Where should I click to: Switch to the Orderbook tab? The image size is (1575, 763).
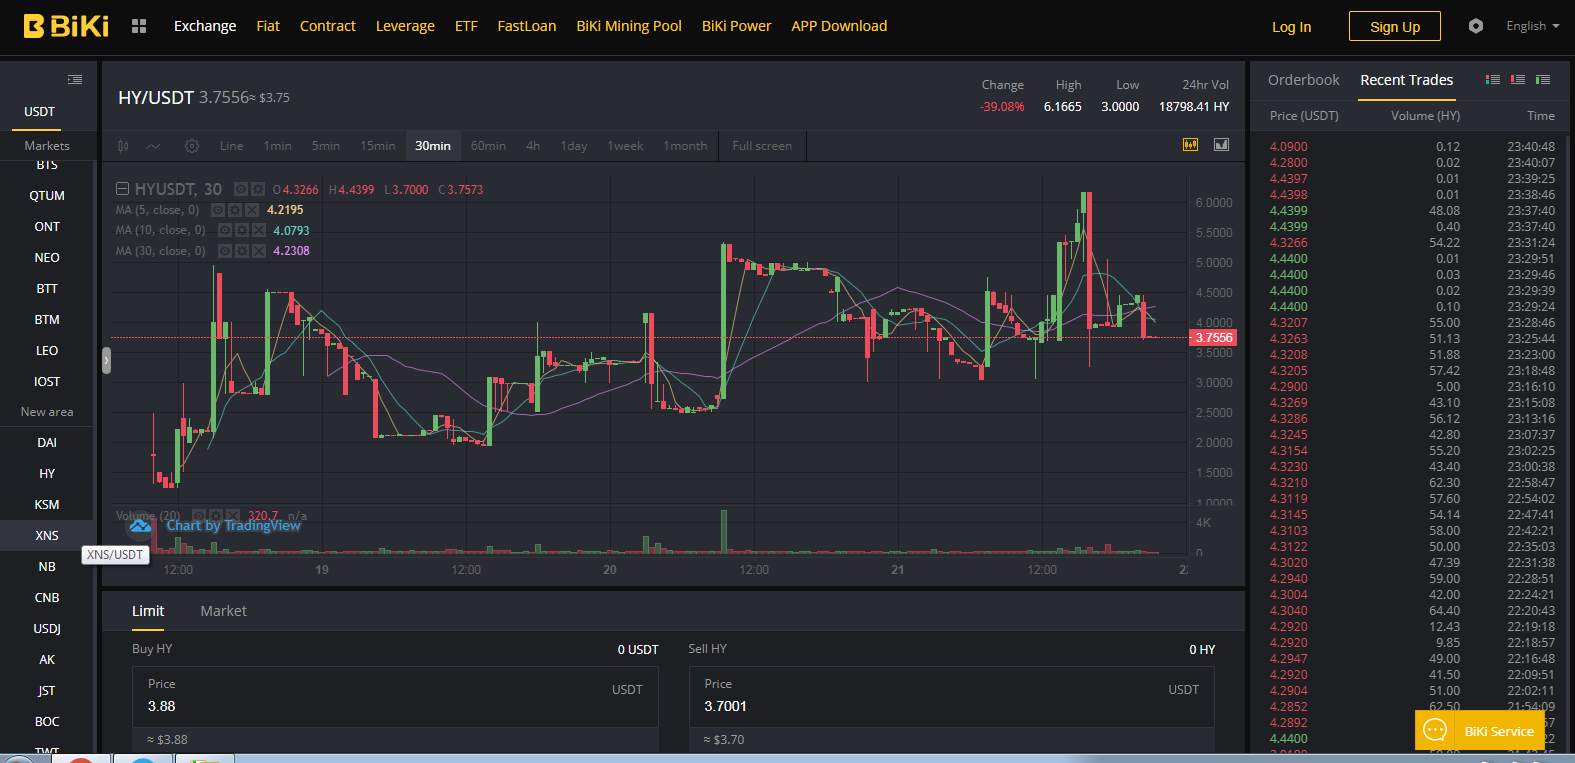1304,80
